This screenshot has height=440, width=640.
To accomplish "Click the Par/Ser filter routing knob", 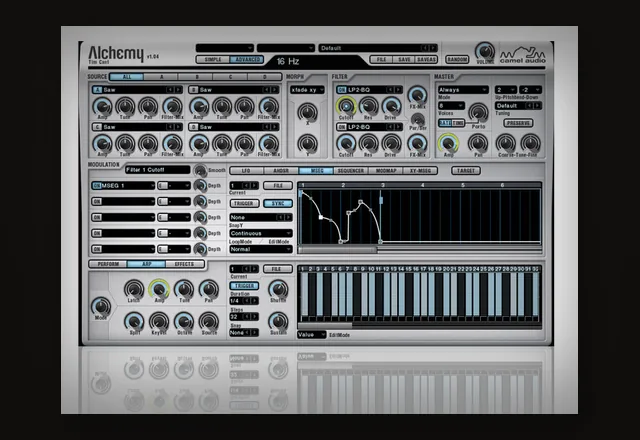I will pyautogui.click(x=417, y=119).
